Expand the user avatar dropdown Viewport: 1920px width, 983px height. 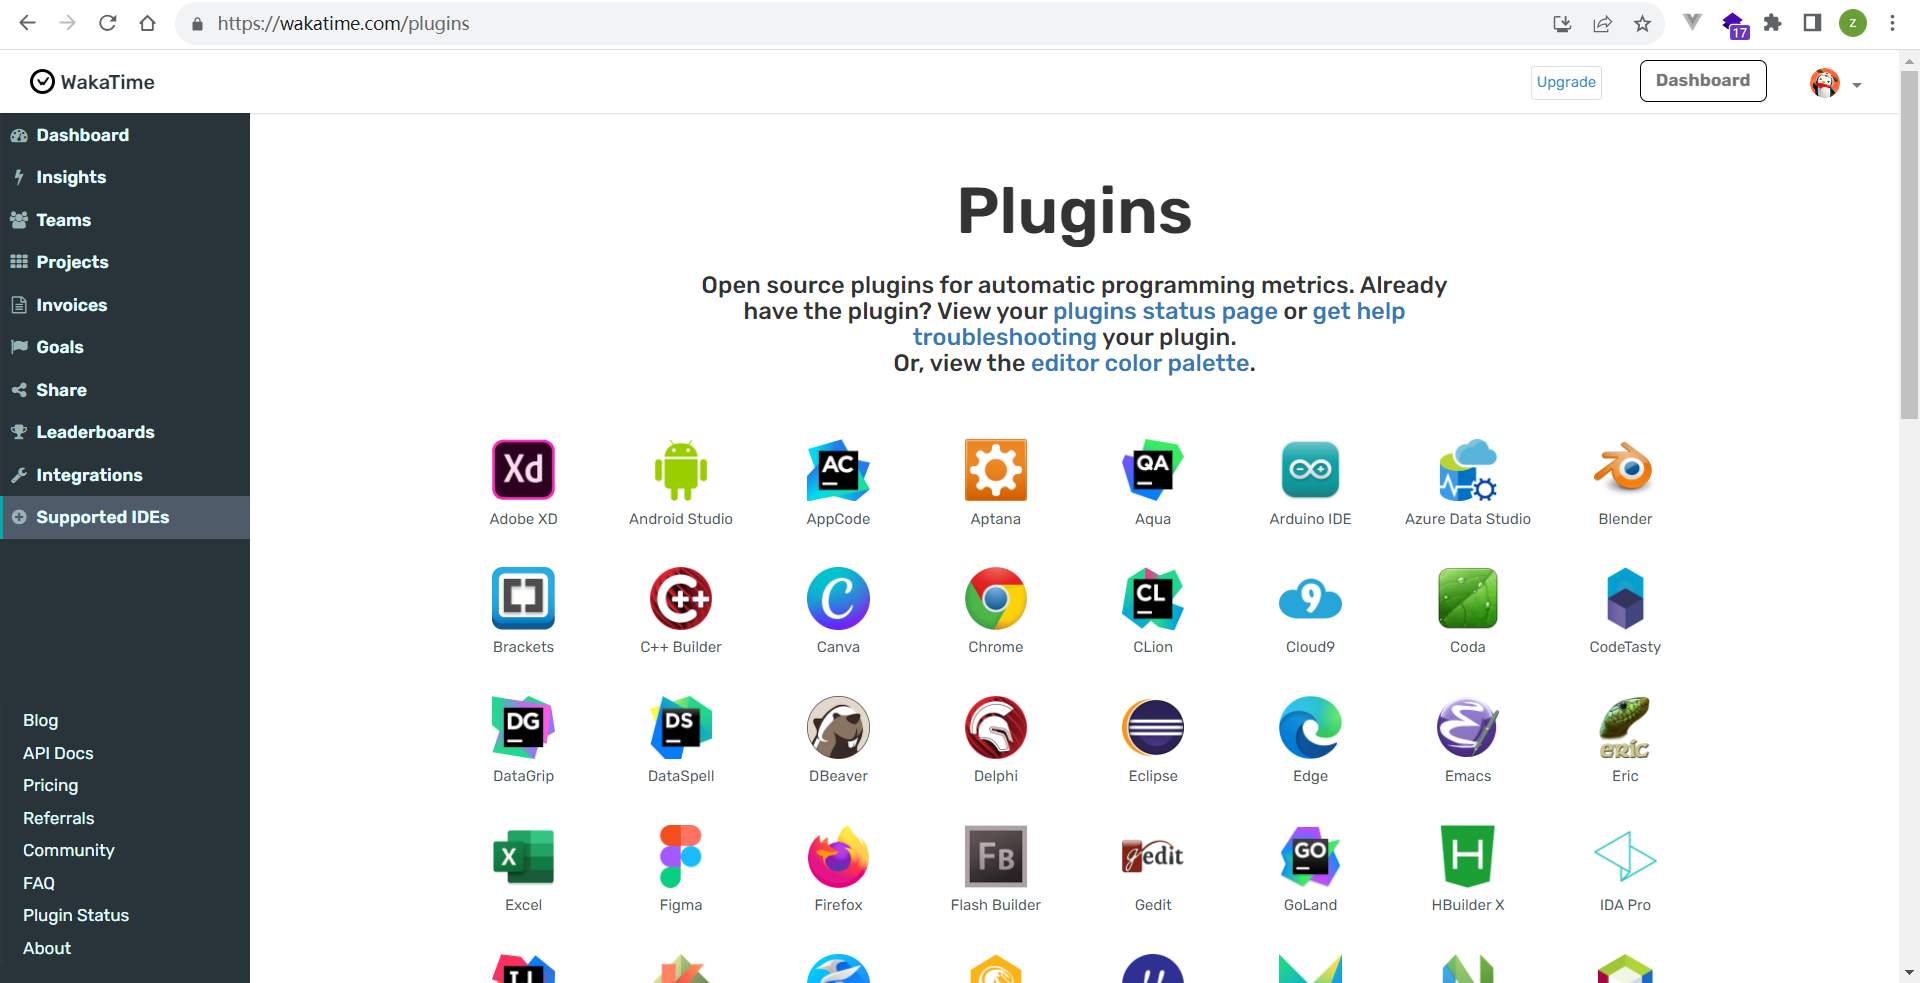click(x=1836, y=83)
